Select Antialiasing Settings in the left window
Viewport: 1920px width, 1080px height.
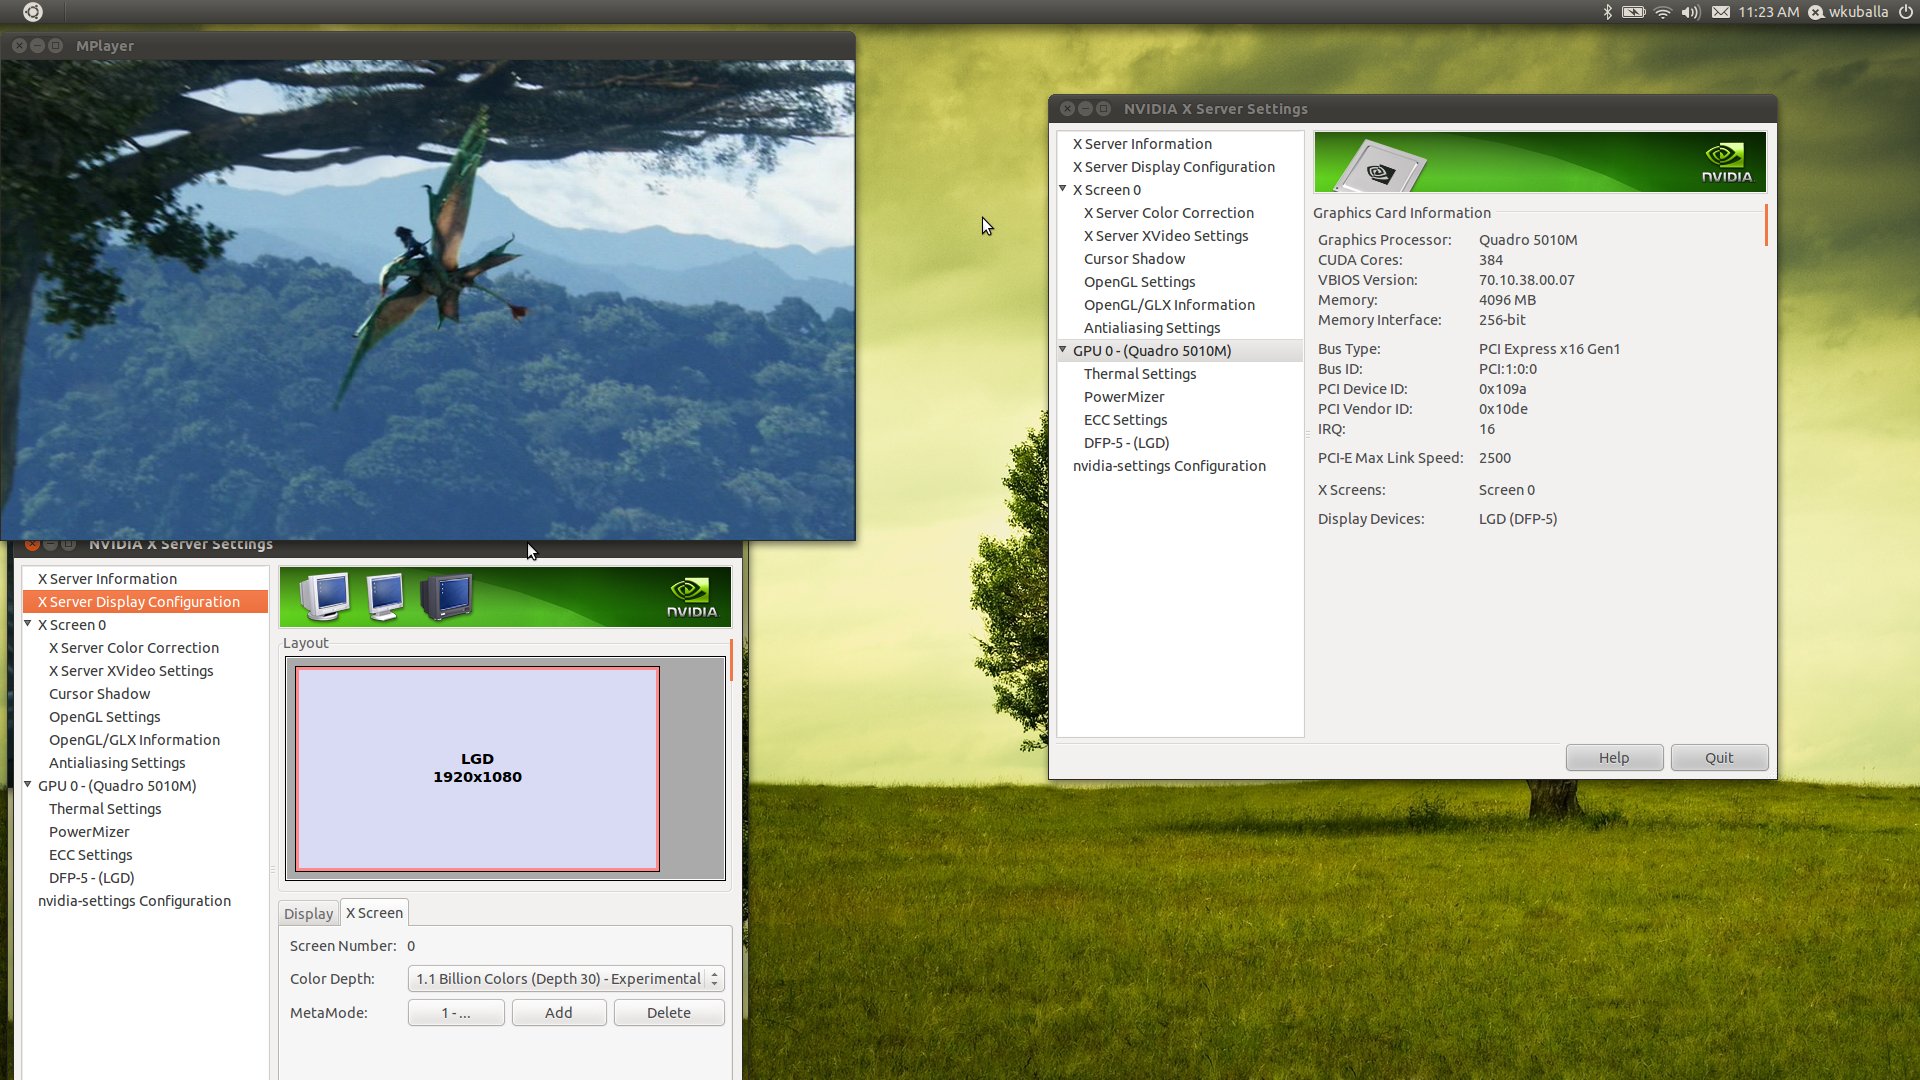[117, 763]
